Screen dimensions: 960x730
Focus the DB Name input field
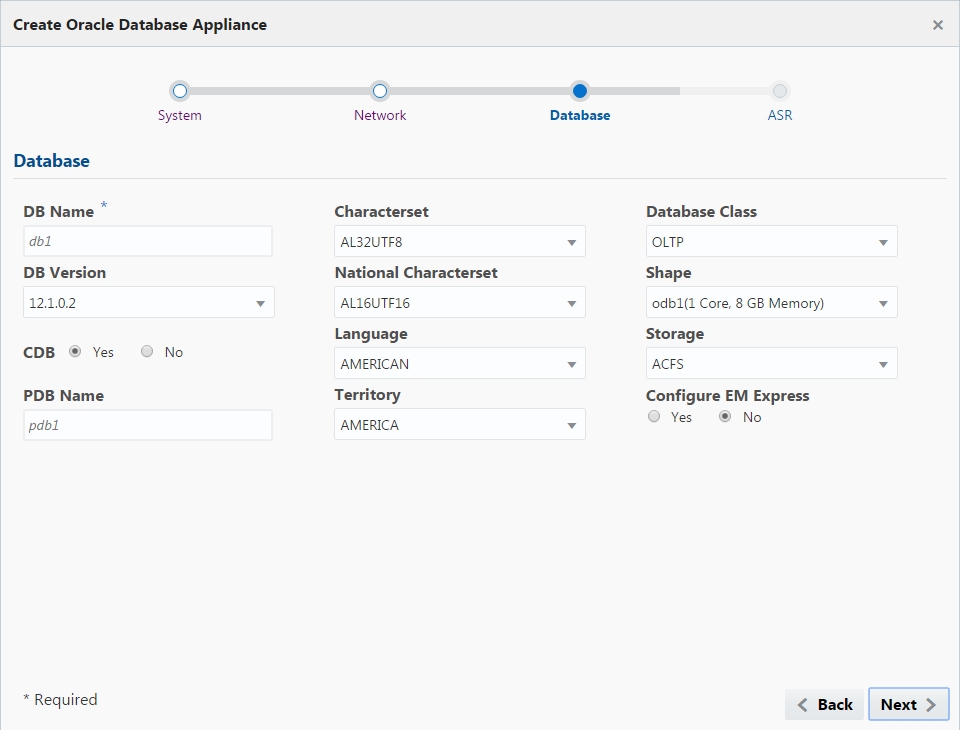tap(148, 241)
